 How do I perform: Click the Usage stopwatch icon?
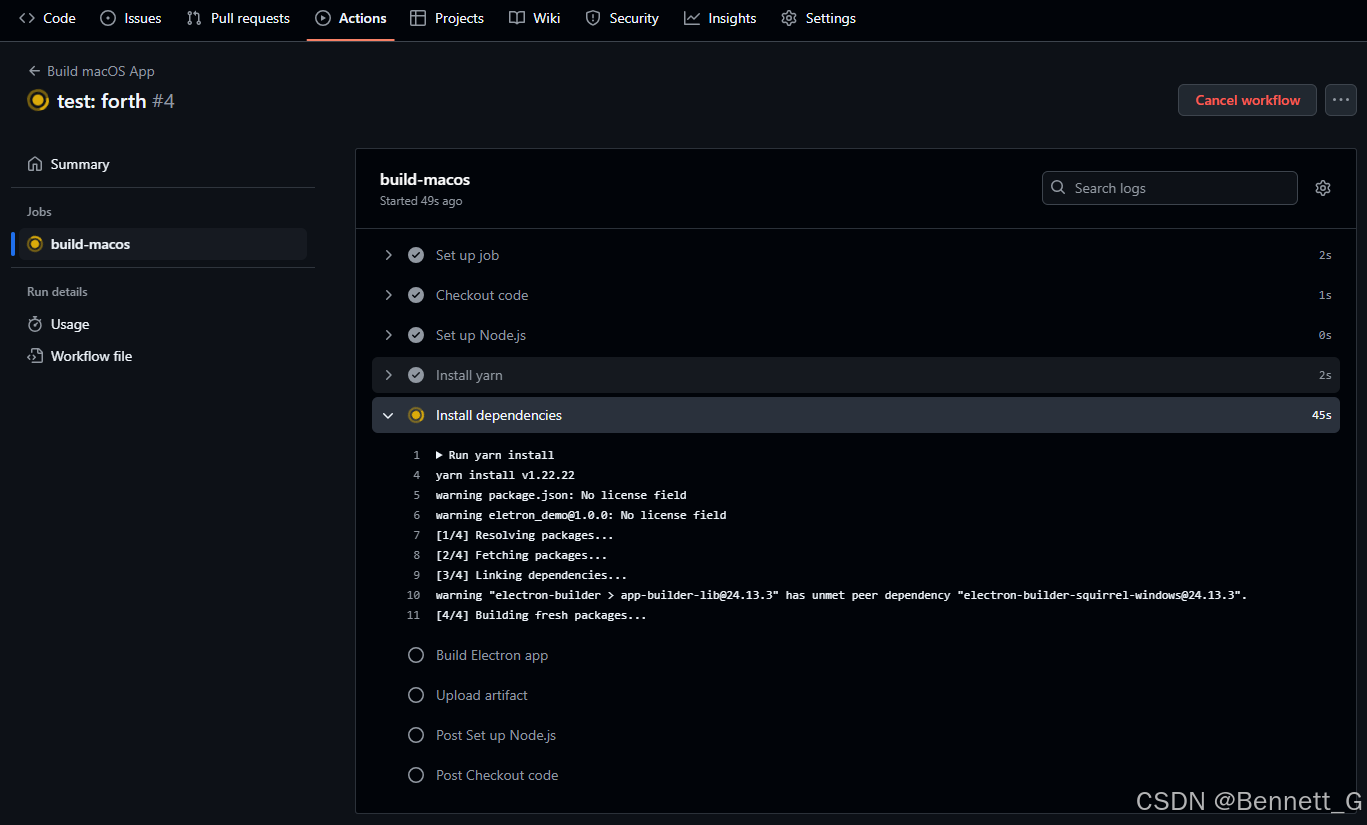point(35,324)
